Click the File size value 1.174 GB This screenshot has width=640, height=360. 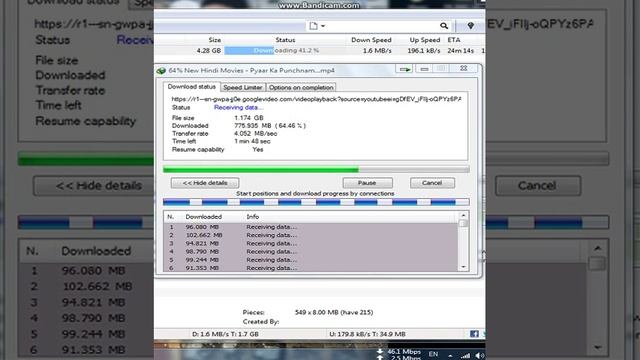(x=249, y=118)
